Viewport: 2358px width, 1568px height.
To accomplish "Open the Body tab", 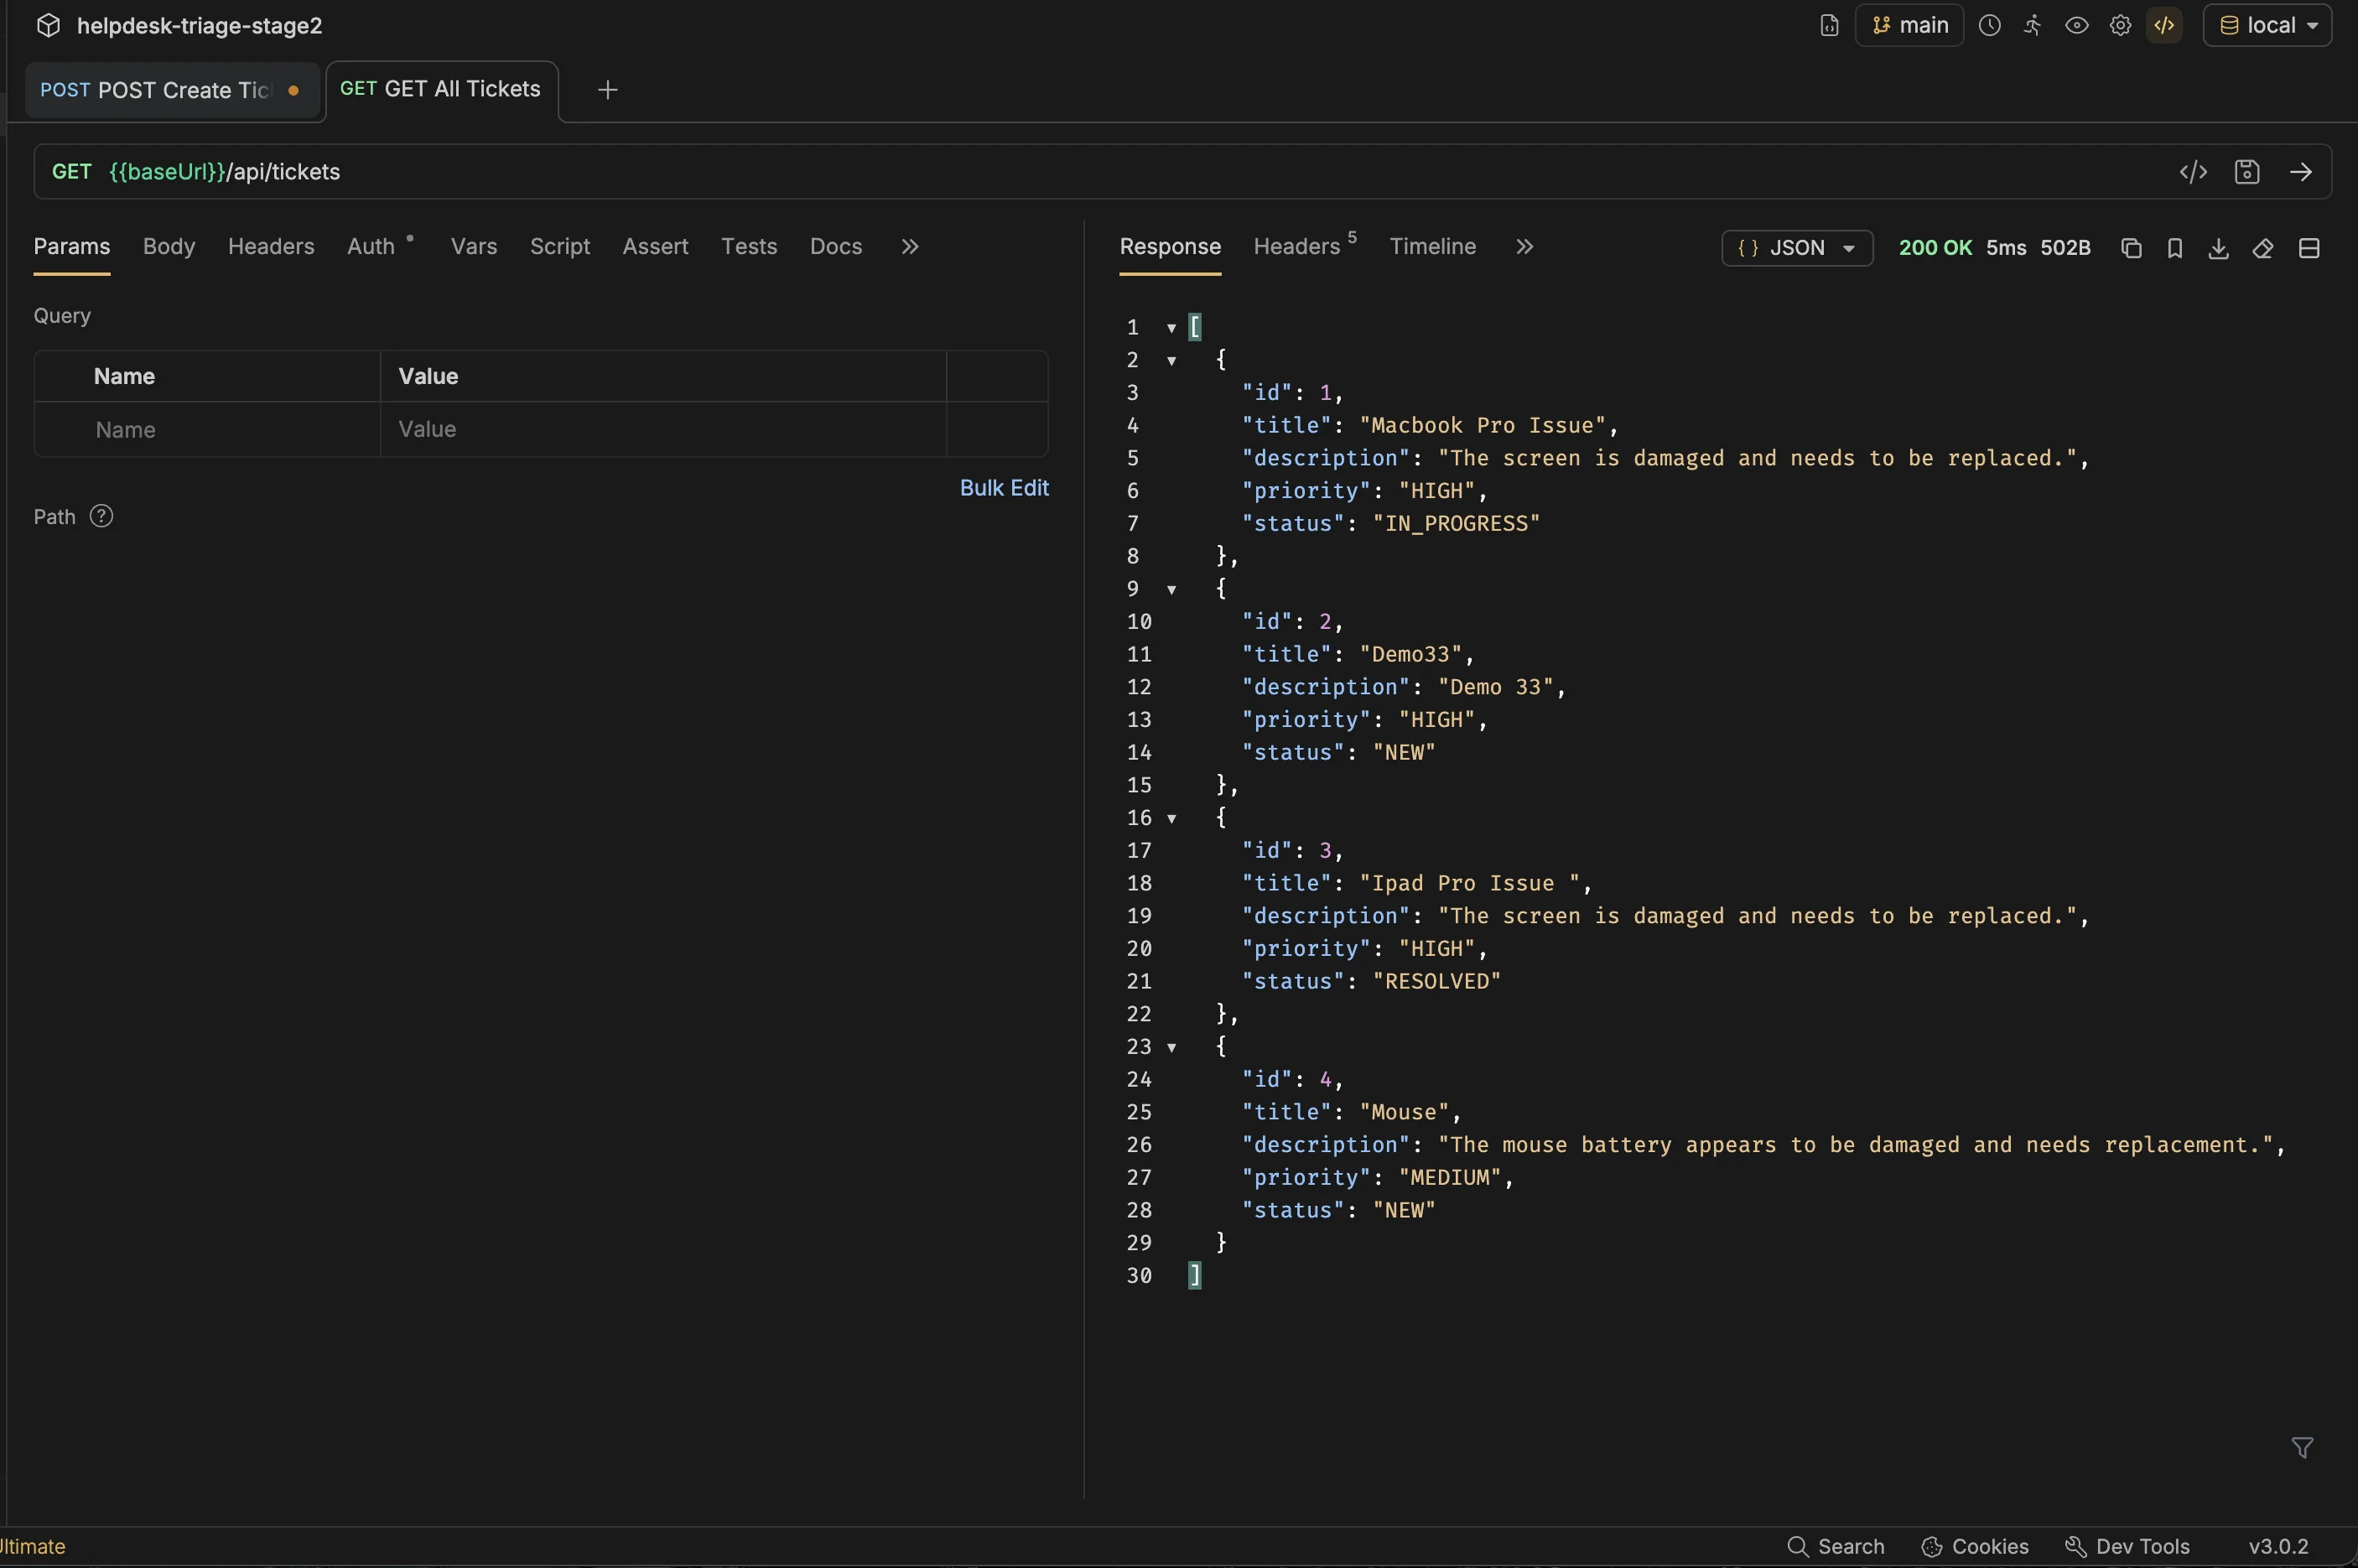I will point(169,246).
